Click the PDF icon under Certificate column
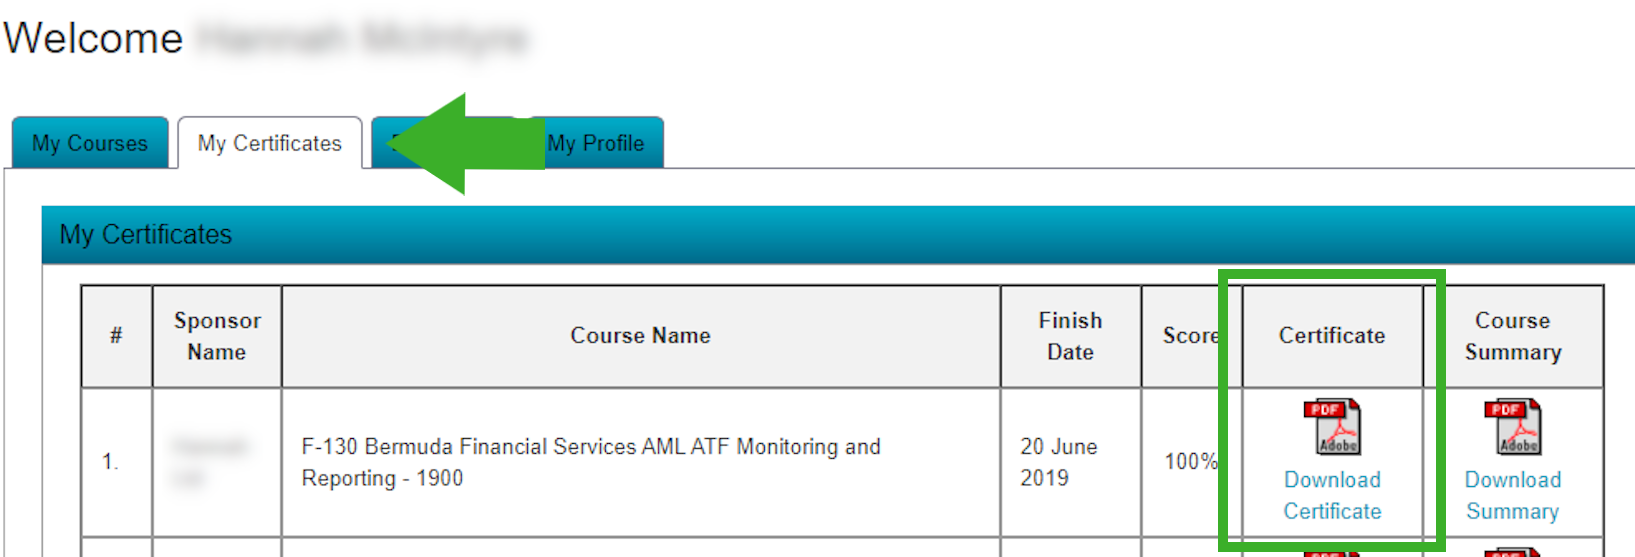This screenshot has width=1635, height=557. [1332, 427]
